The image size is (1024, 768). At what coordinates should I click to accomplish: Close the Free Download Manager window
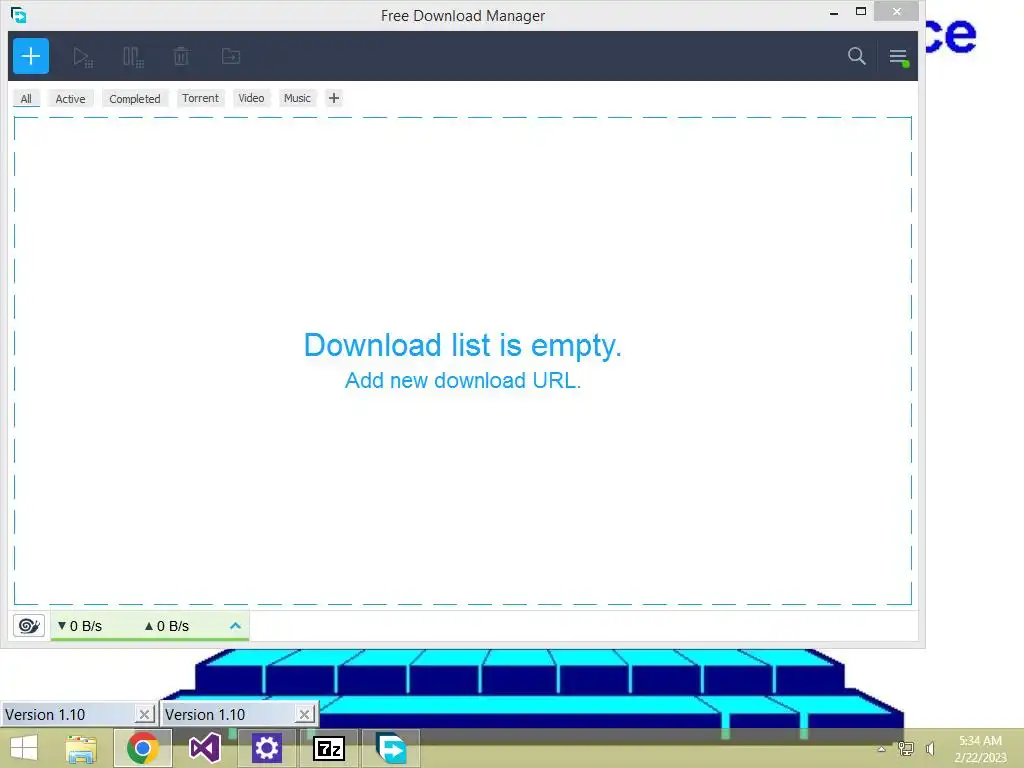pyautogui.click(x=896, y=12)
